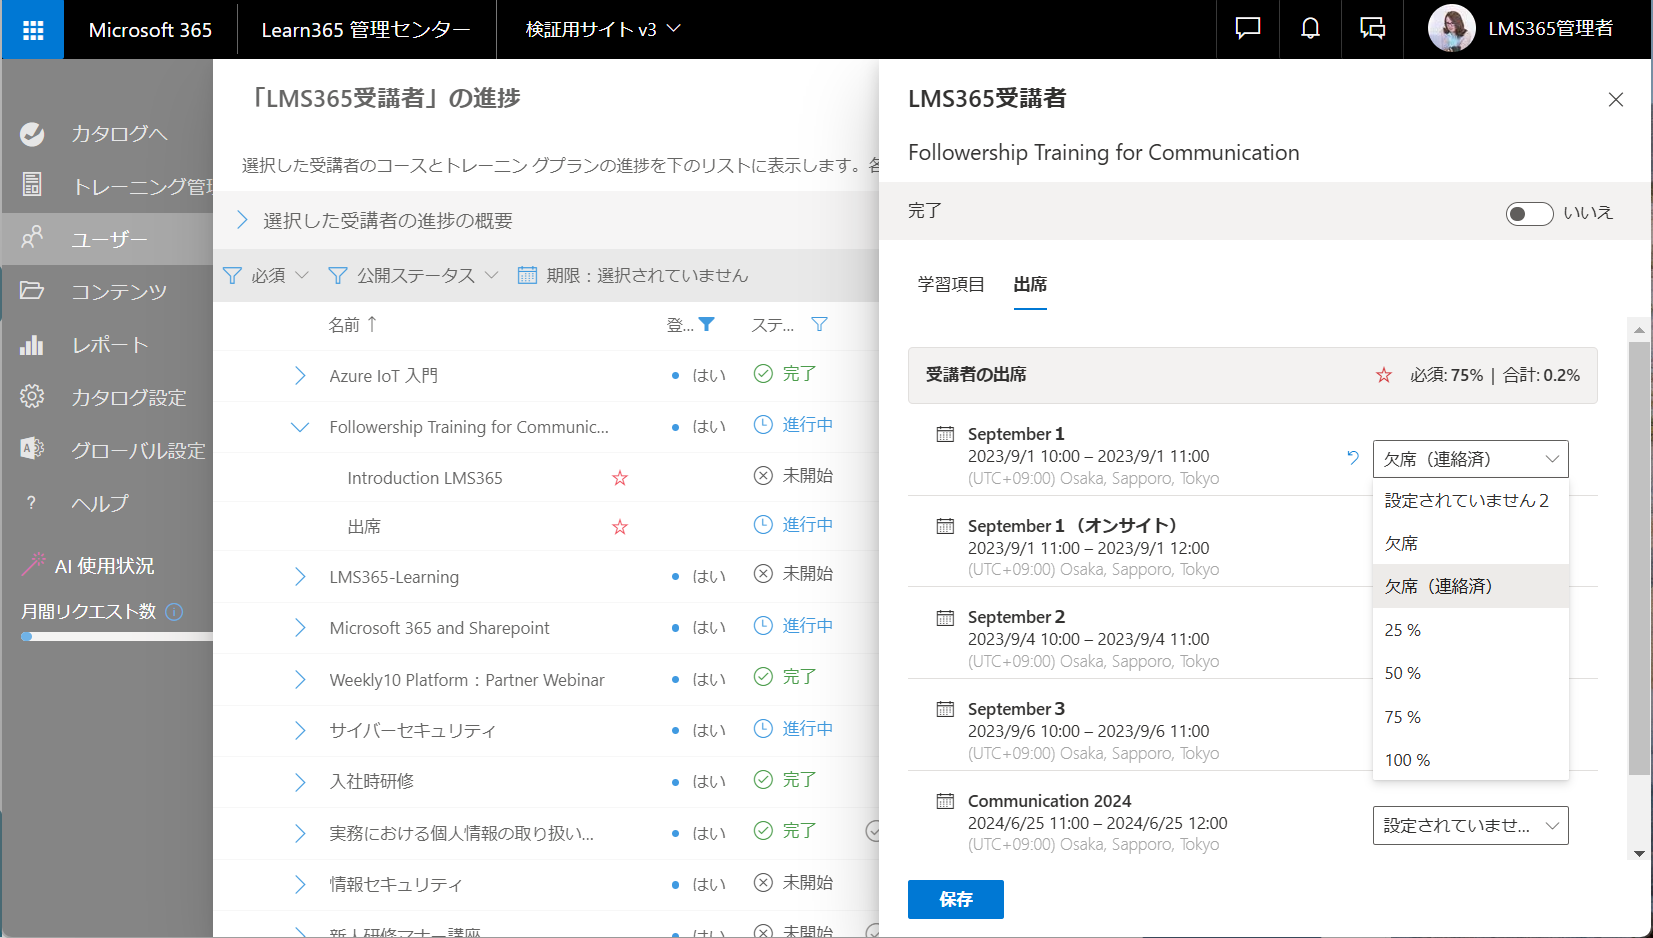
Task: Open the 欠席（連絡済）attendance combo box
Action: tap(1470, 459)
